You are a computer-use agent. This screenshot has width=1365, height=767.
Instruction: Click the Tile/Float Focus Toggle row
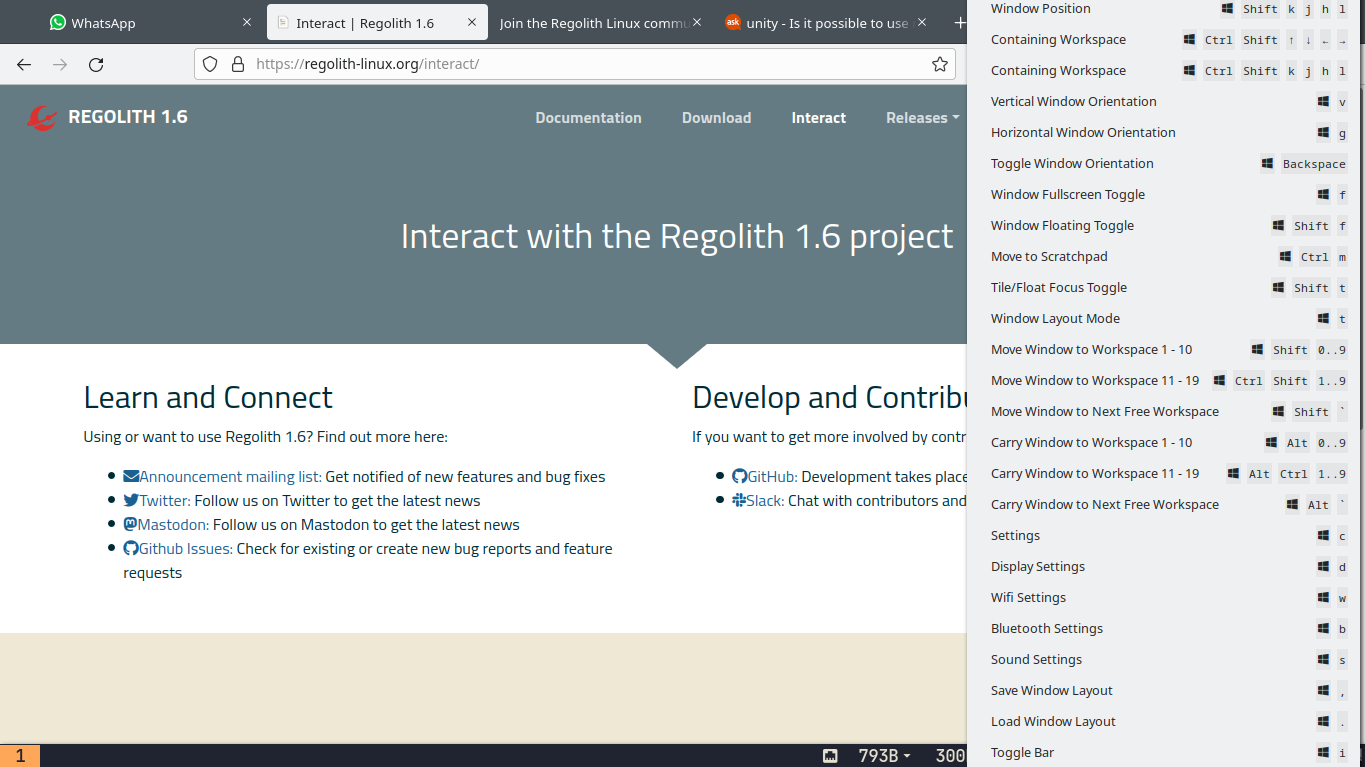point(1167,288)
